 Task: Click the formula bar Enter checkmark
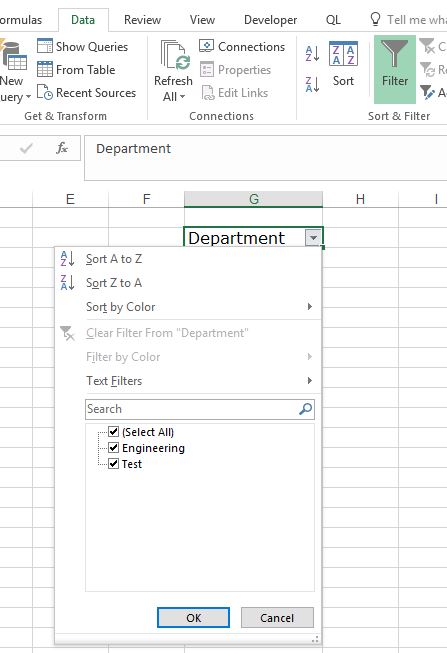coord(26,148)
